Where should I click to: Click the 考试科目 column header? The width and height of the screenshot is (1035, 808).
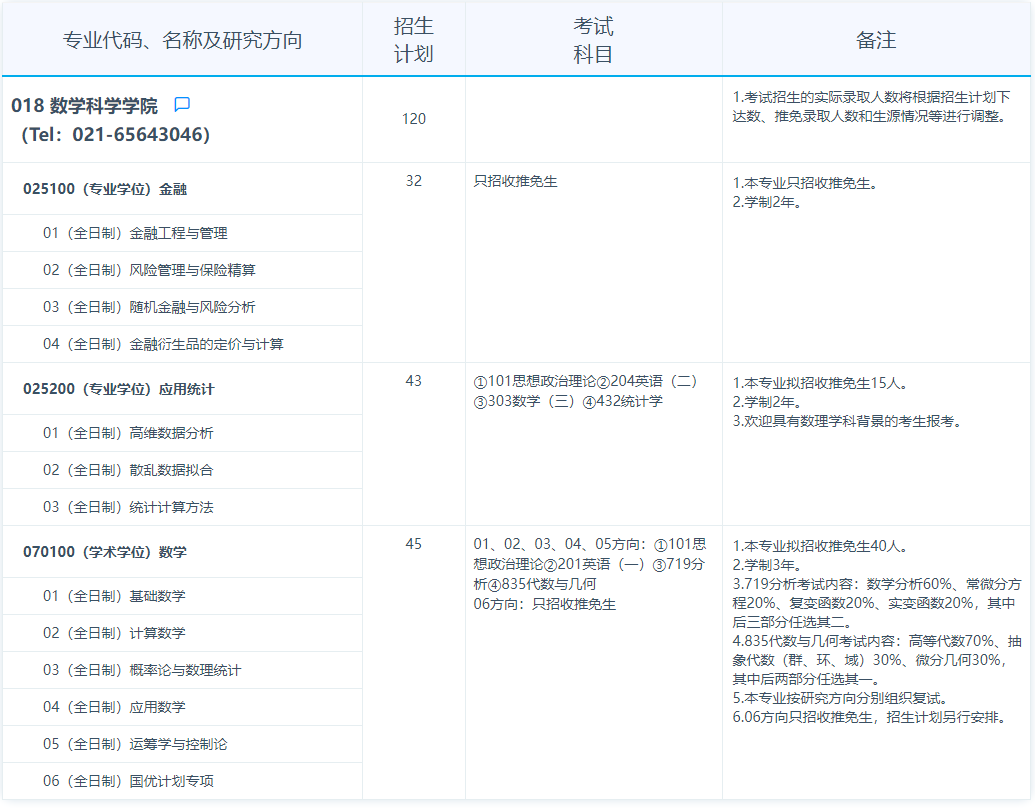tap(593, 40)
